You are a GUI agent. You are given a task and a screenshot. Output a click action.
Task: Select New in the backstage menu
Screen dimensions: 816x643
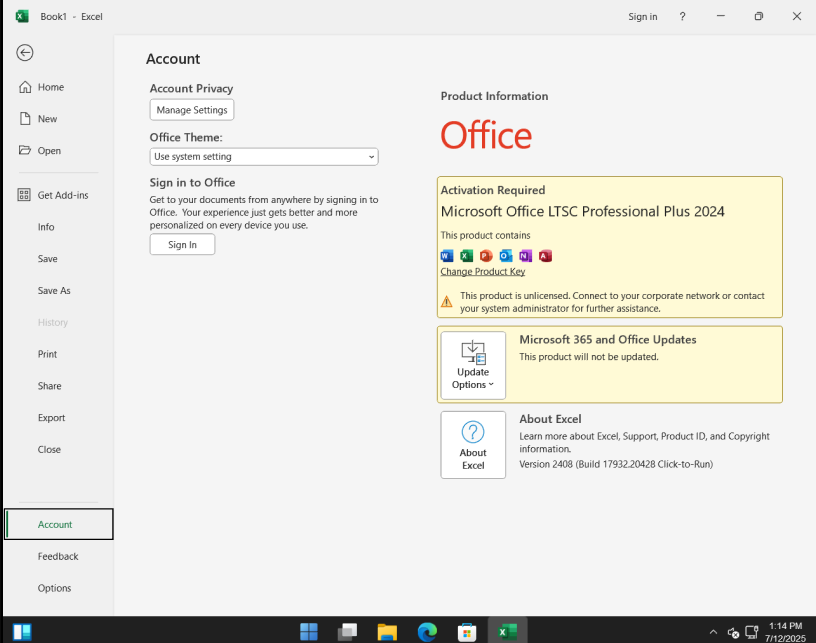tap(58, 119)
